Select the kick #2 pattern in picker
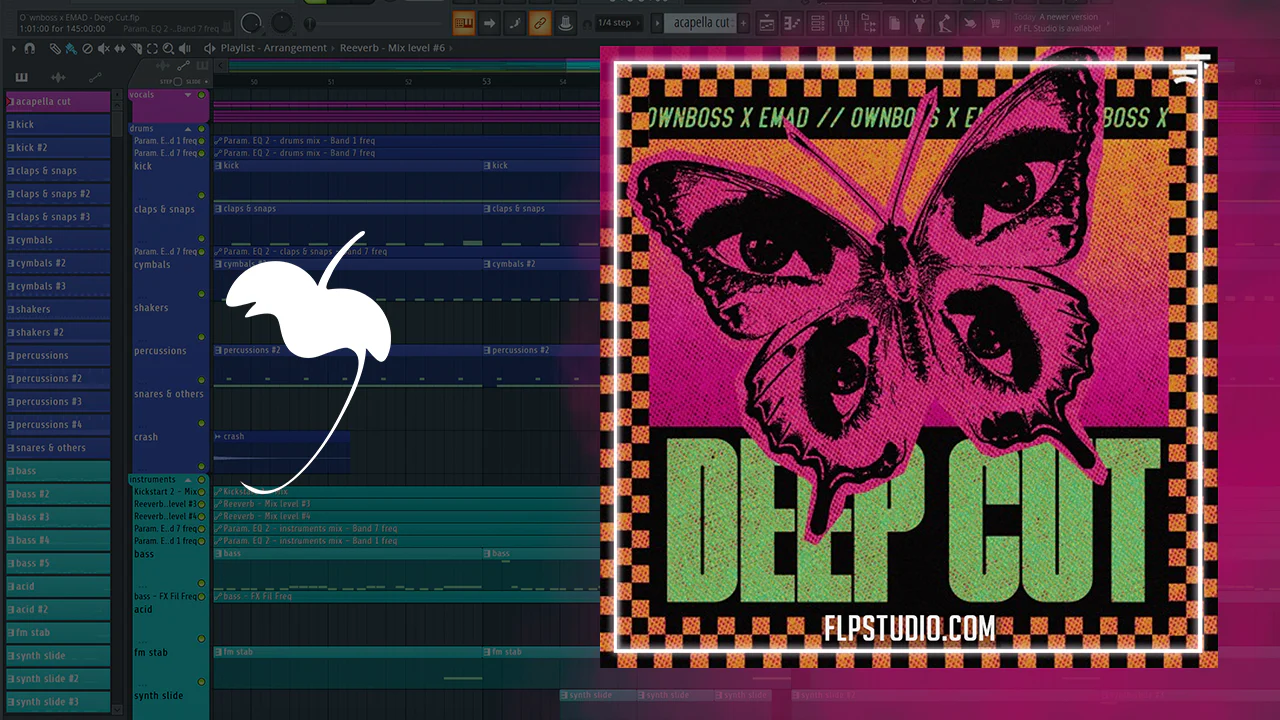1280x720 pixels. (x=58, y=148)
